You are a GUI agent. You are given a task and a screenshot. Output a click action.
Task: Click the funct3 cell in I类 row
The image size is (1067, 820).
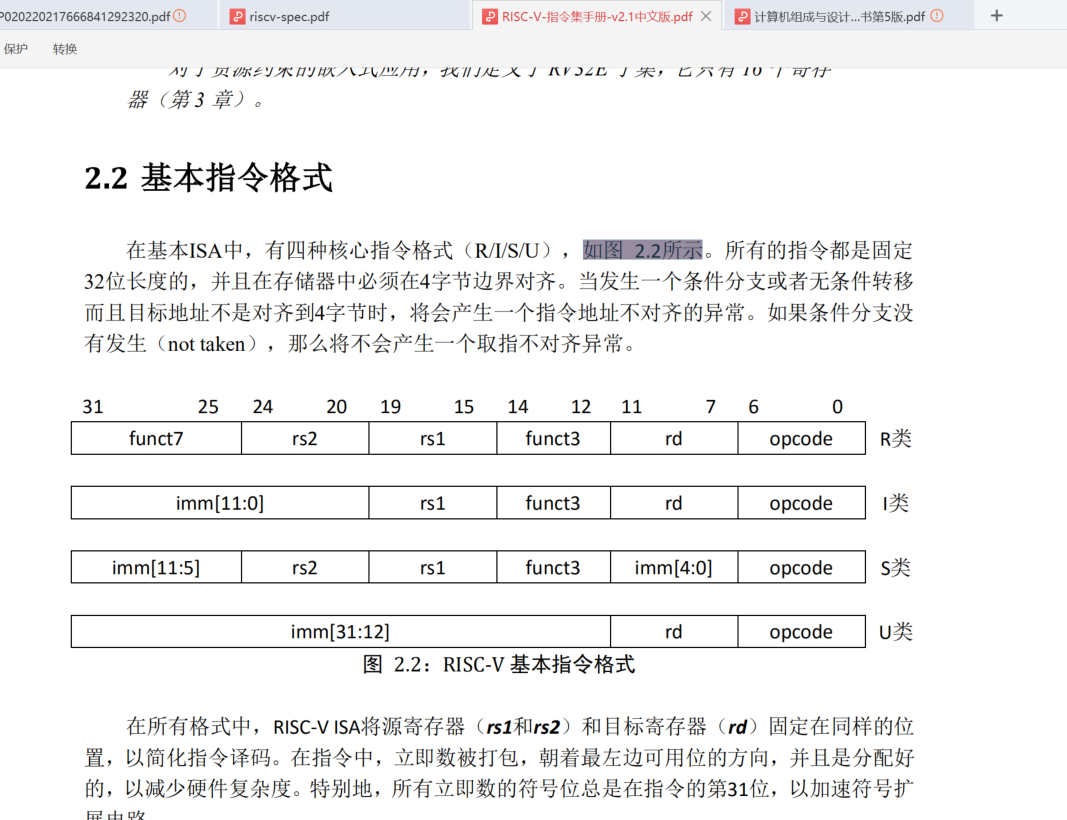pyautogui.click(x=553, y=503)
